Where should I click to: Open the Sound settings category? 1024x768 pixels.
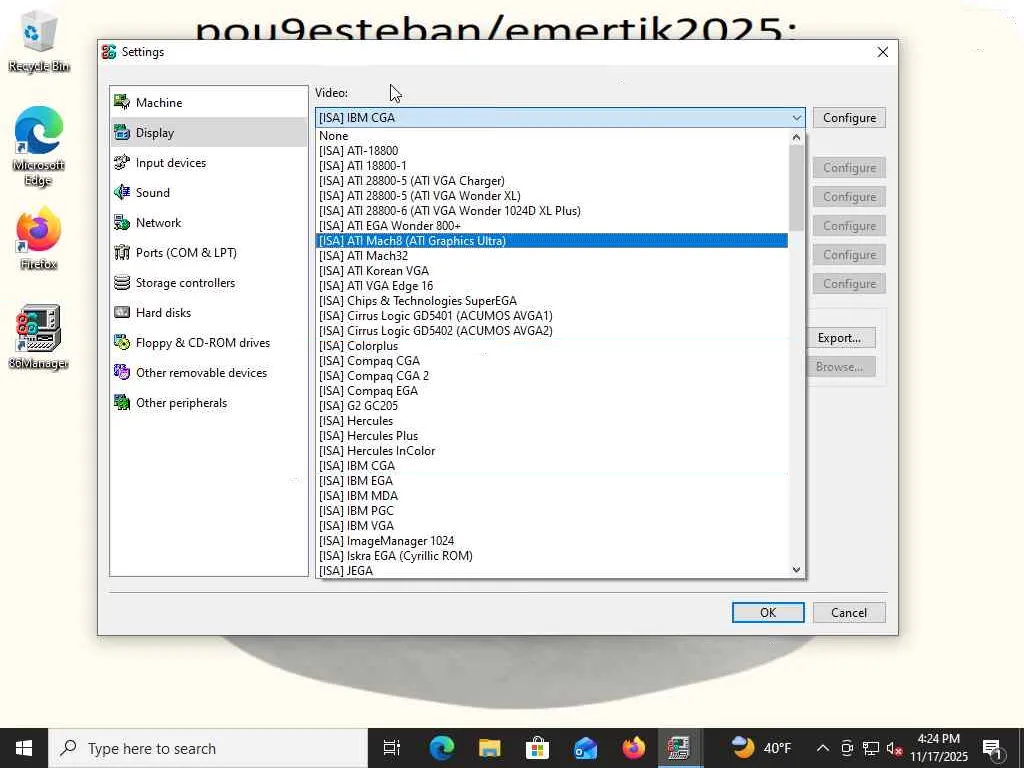click(208, 193)
